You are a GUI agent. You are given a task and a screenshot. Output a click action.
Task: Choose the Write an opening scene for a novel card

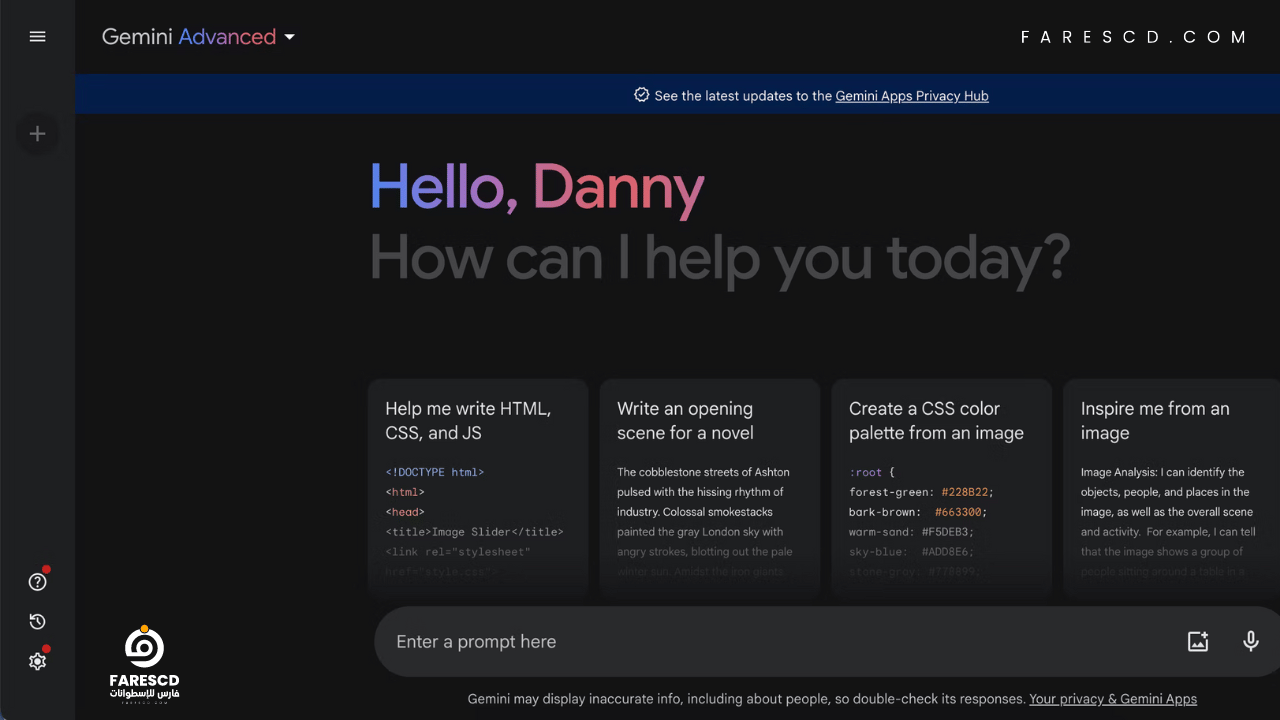(x=710, y=488)
